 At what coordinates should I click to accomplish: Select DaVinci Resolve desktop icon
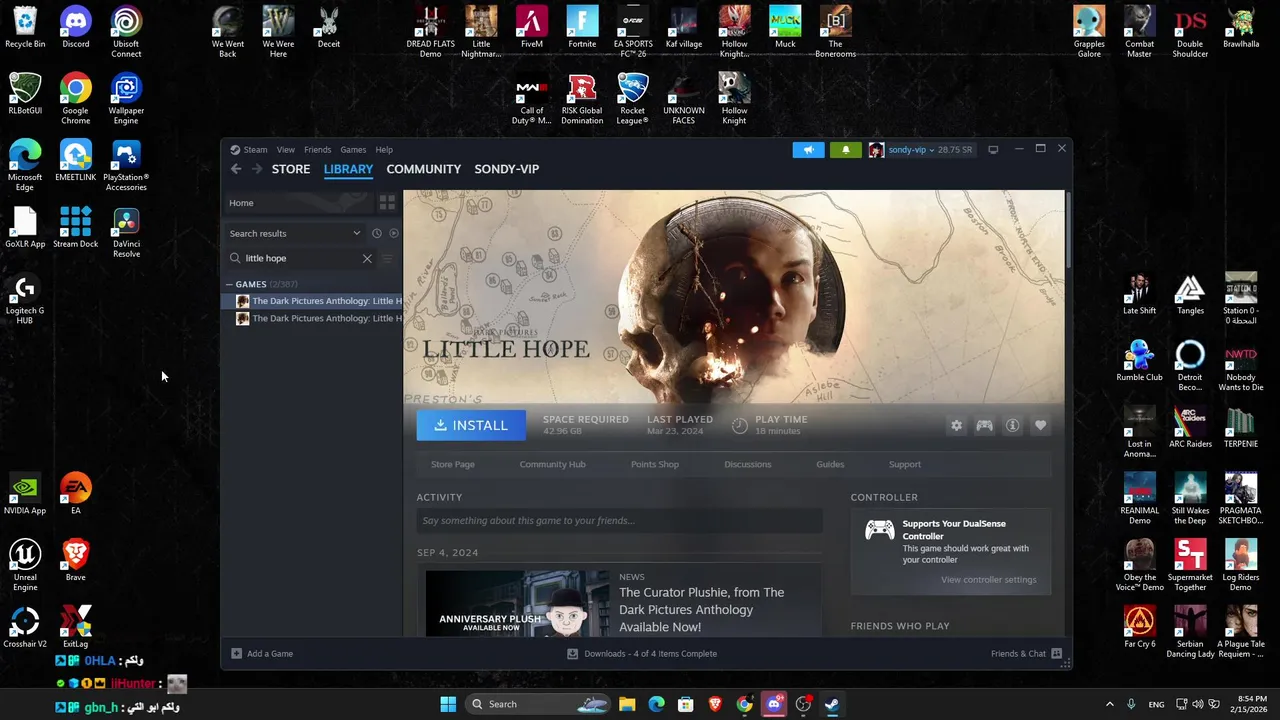pos(126,232)
